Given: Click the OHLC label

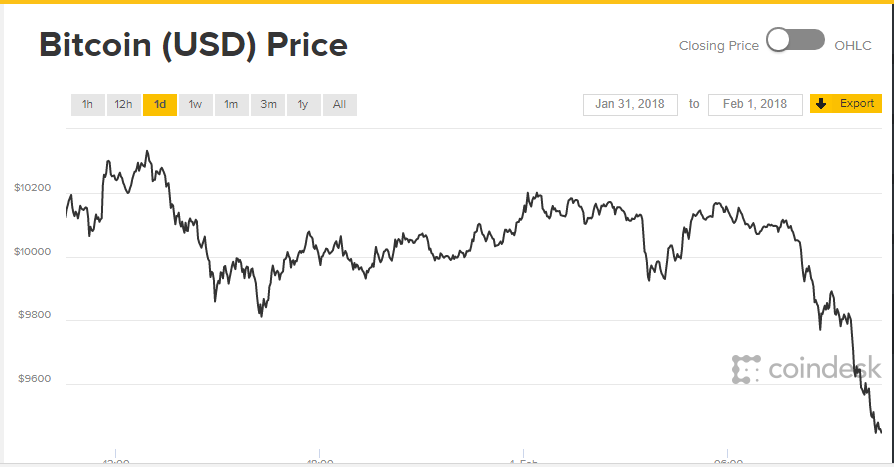Looking at the screenshot, I should tap(853, 46).
